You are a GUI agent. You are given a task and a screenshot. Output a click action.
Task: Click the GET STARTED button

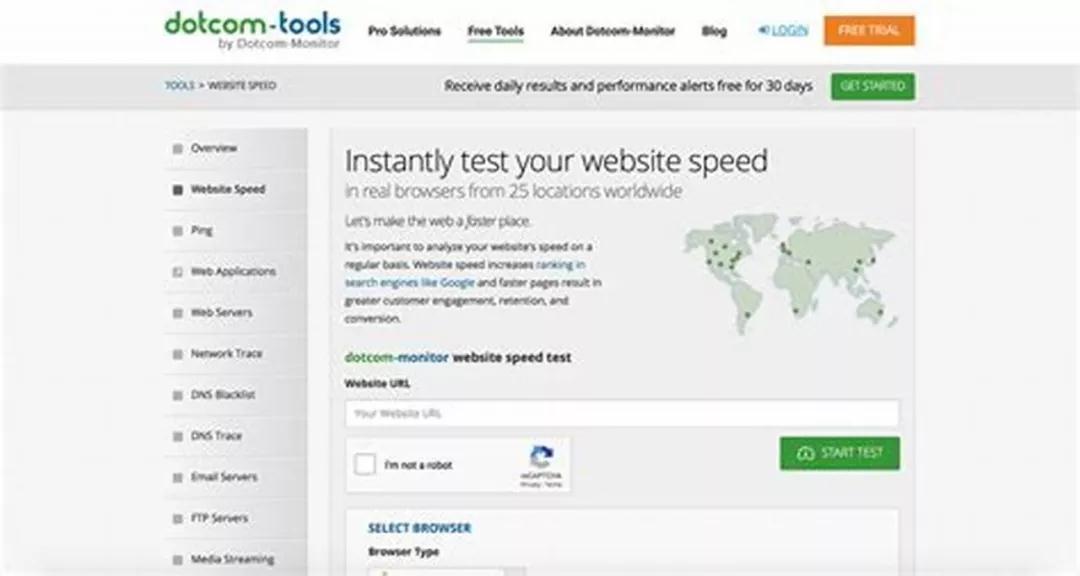[873, 86]
